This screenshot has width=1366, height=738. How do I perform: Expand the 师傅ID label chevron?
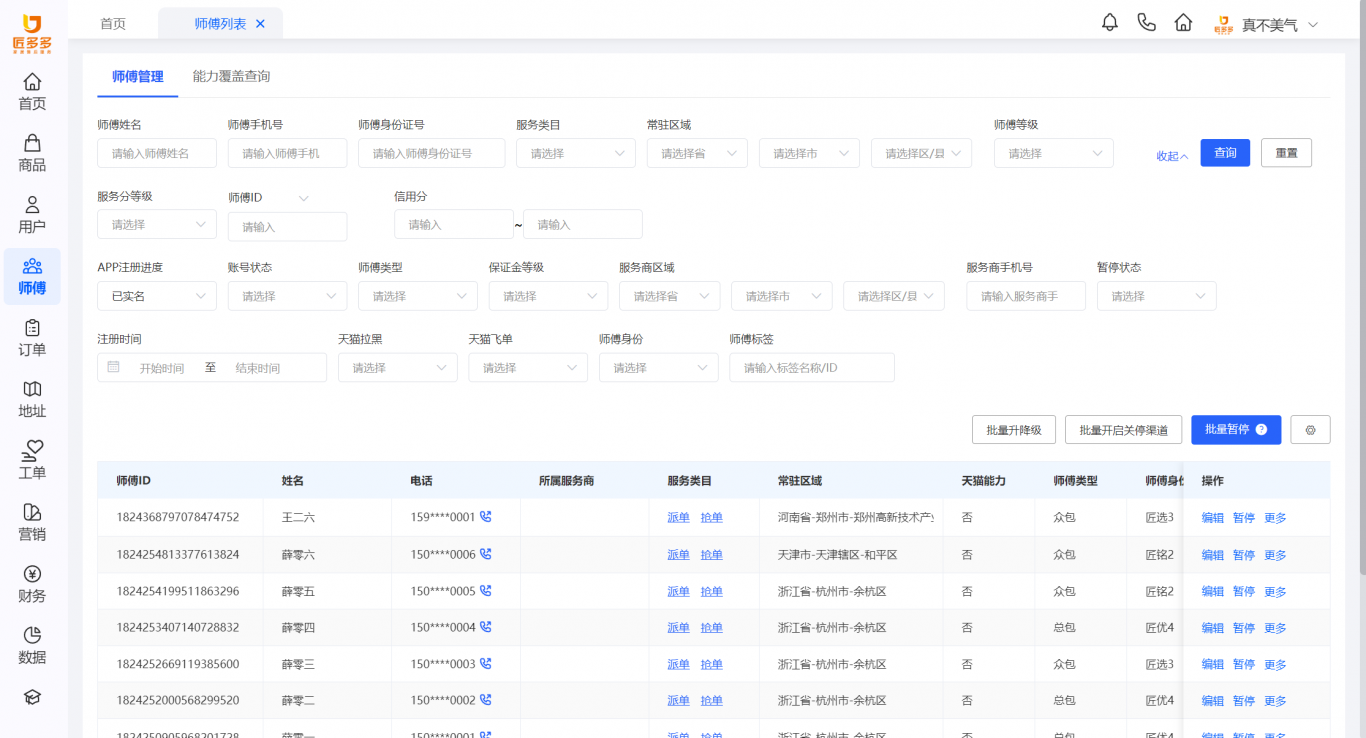(x=304, y=198)
